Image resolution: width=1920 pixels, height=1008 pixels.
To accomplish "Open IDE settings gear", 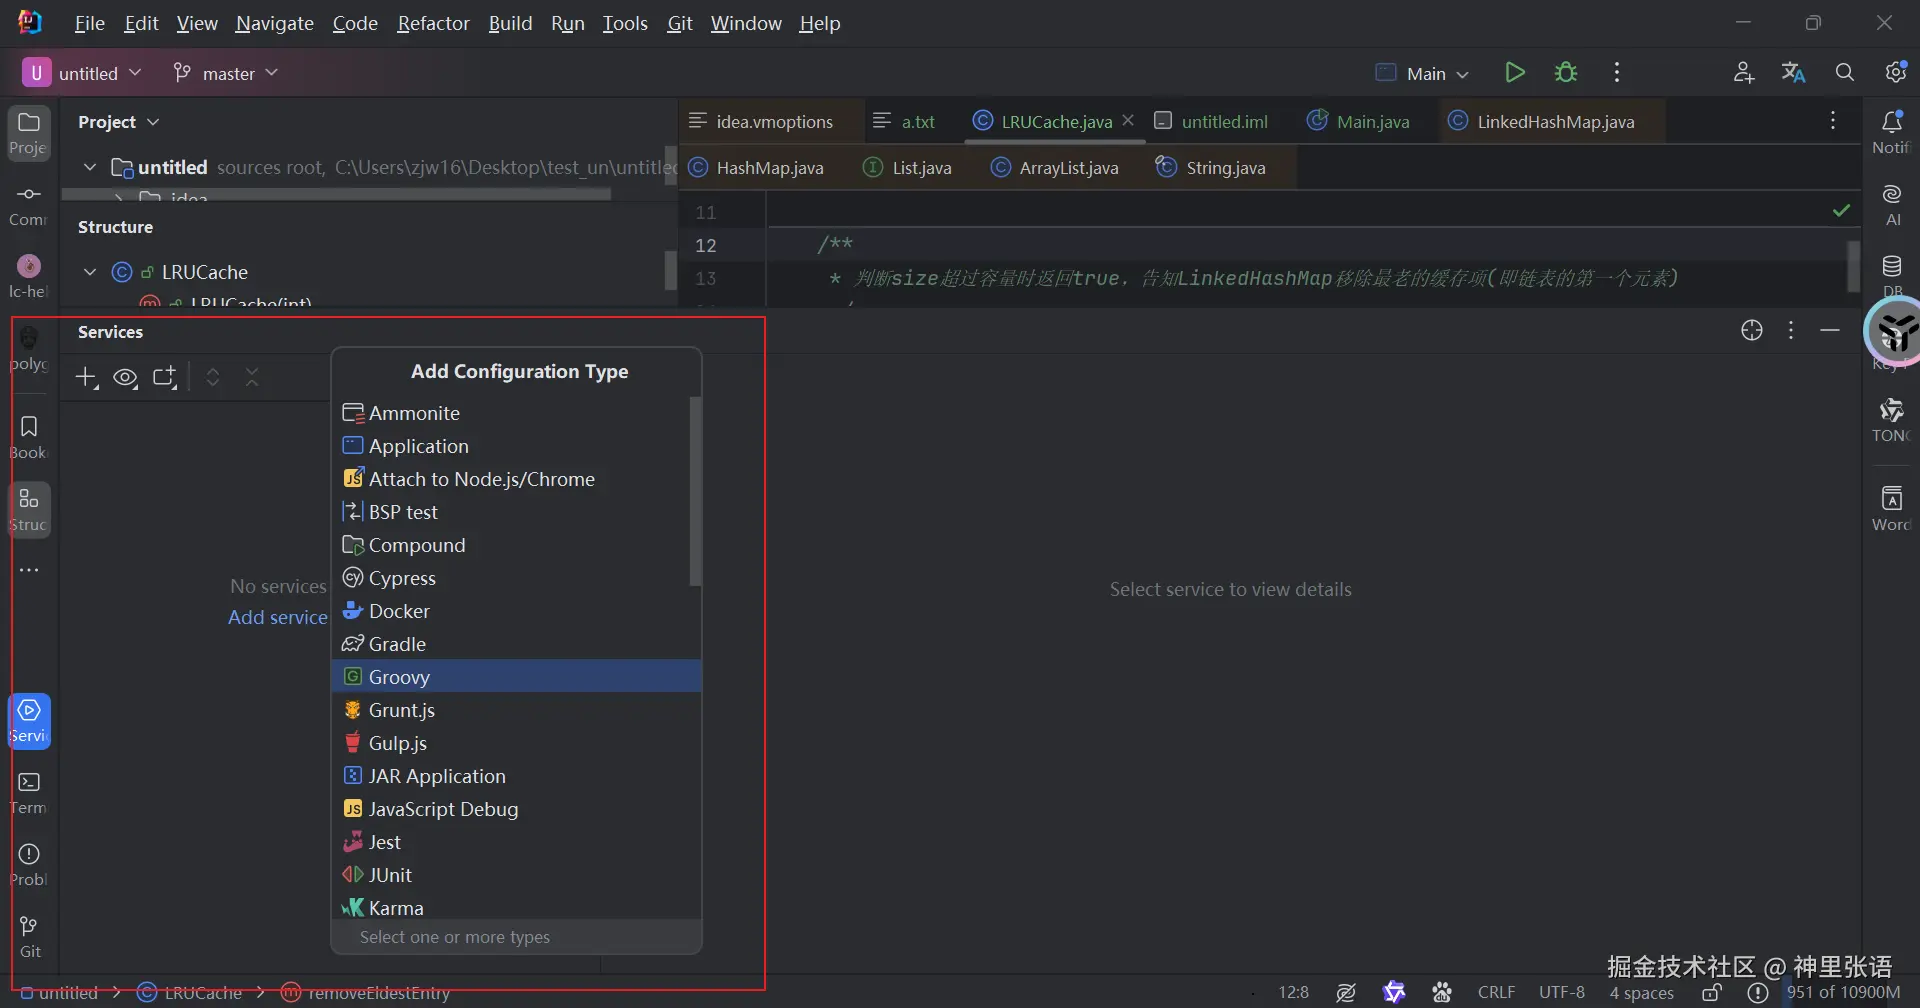I will point(1895,73).
